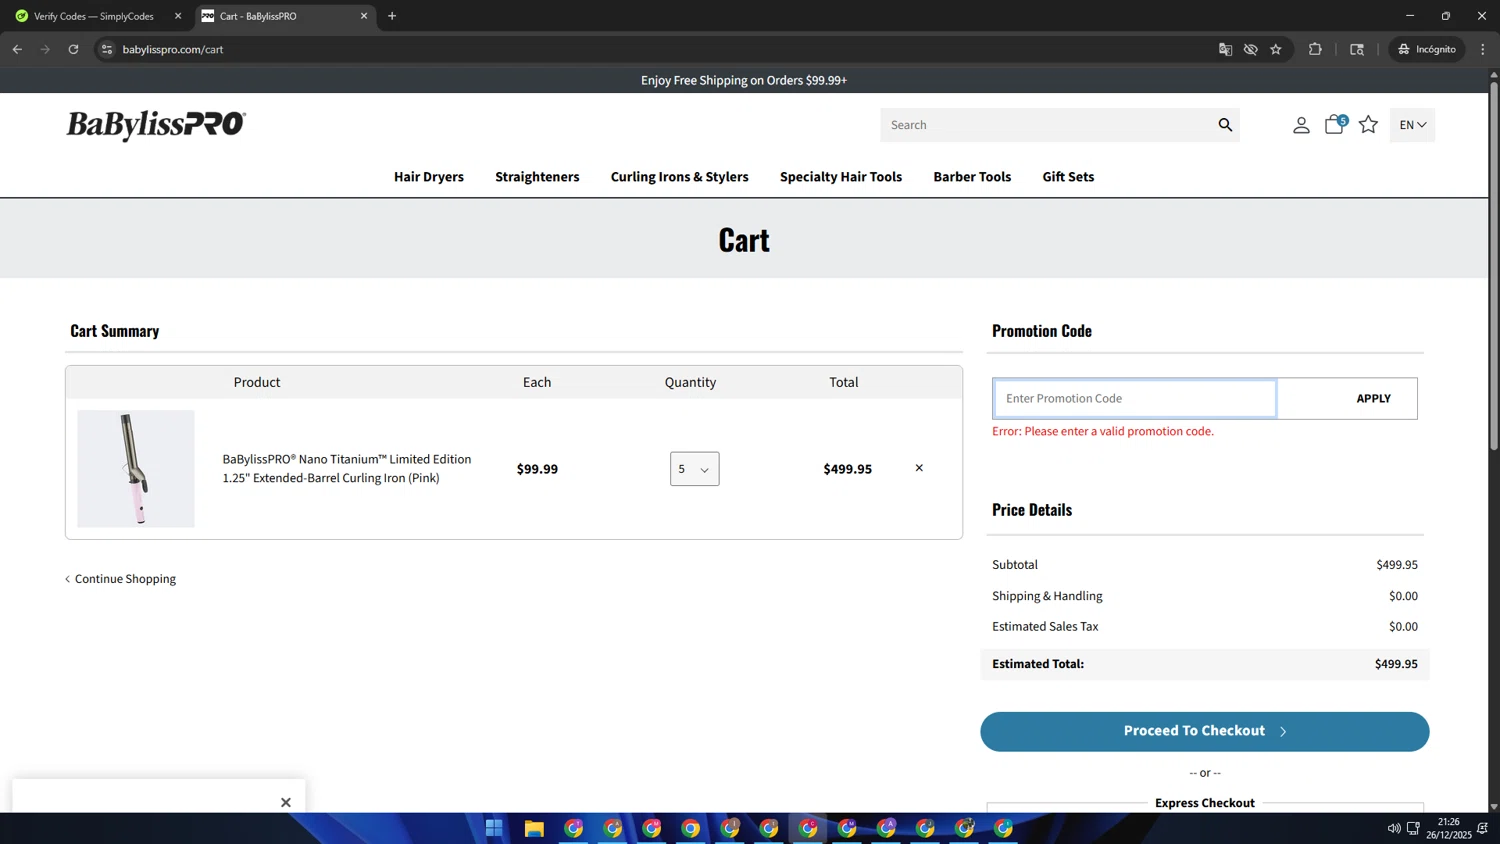The height and width of the screenshot is (844, 1500).
Task: Open the notifications icon in system tray
Action: pos(1482,828)
